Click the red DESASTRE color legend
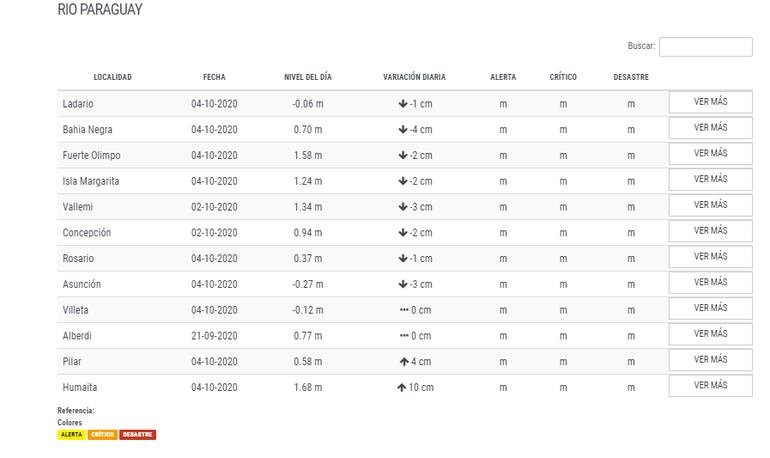The image size is (770, 458). 138,435
